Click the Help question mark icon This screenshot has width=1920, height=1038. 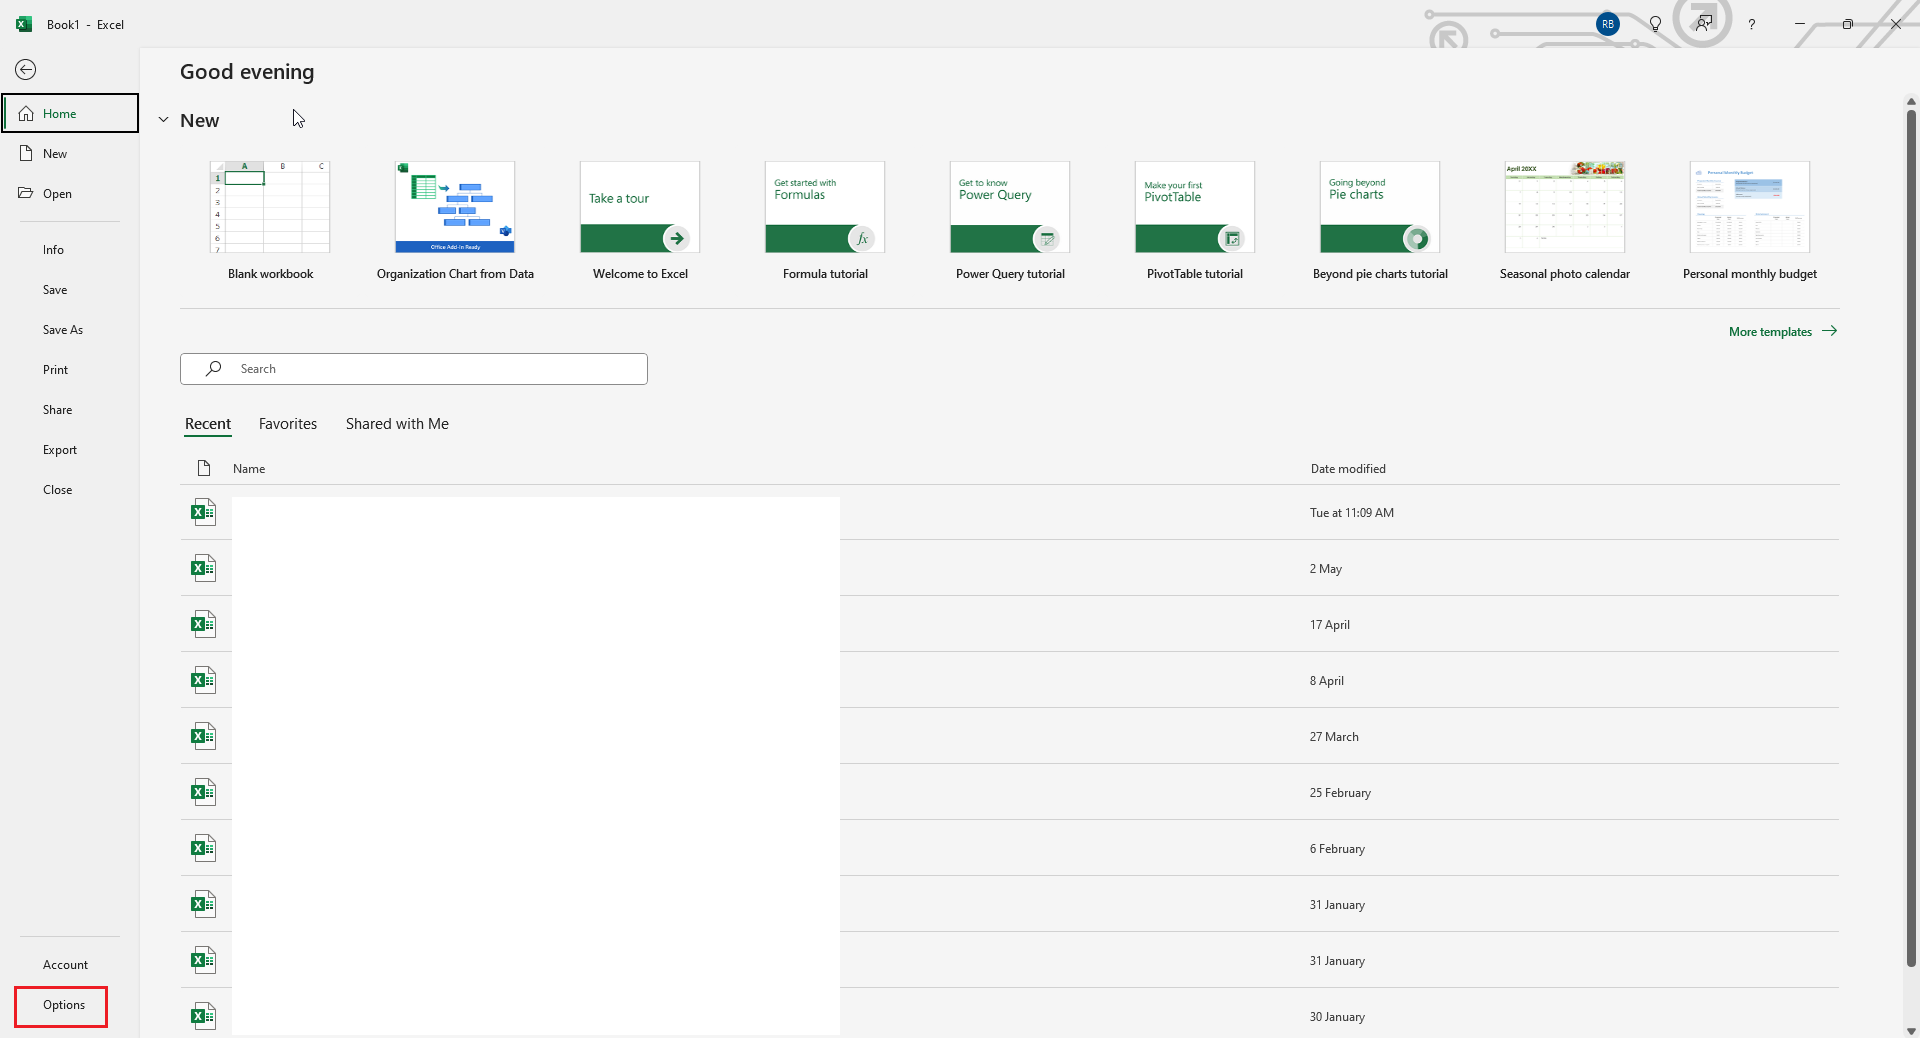click(x=1751, y=24)
